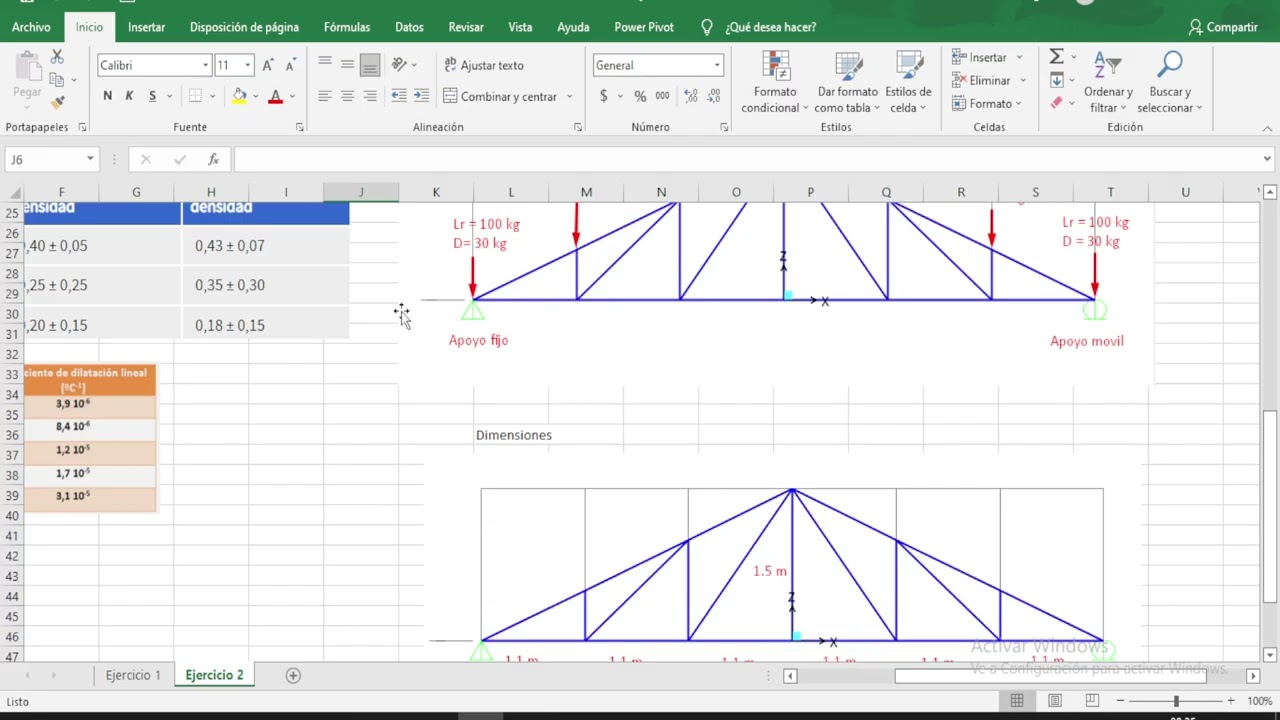Viewport: 1280px width, 720px height.
Task: Click the Insert Function fx button
Action: click(x=213, y=159)
